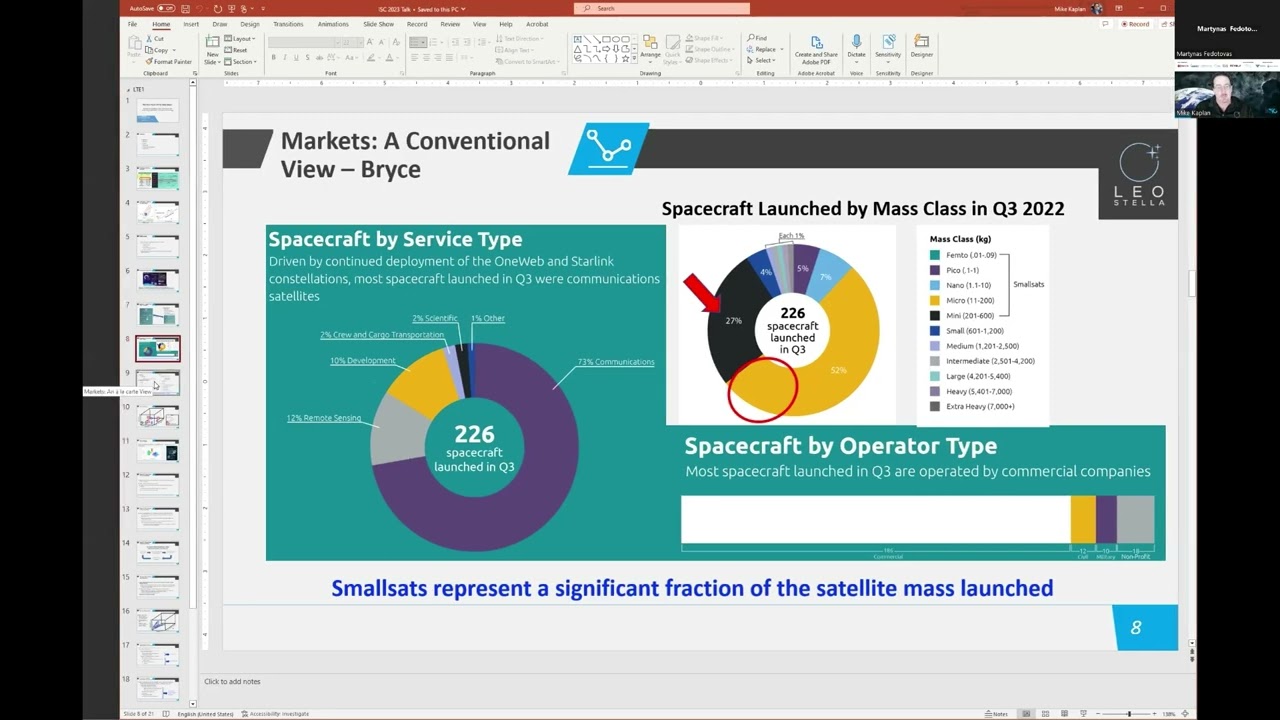Click the Paste button

136,48
